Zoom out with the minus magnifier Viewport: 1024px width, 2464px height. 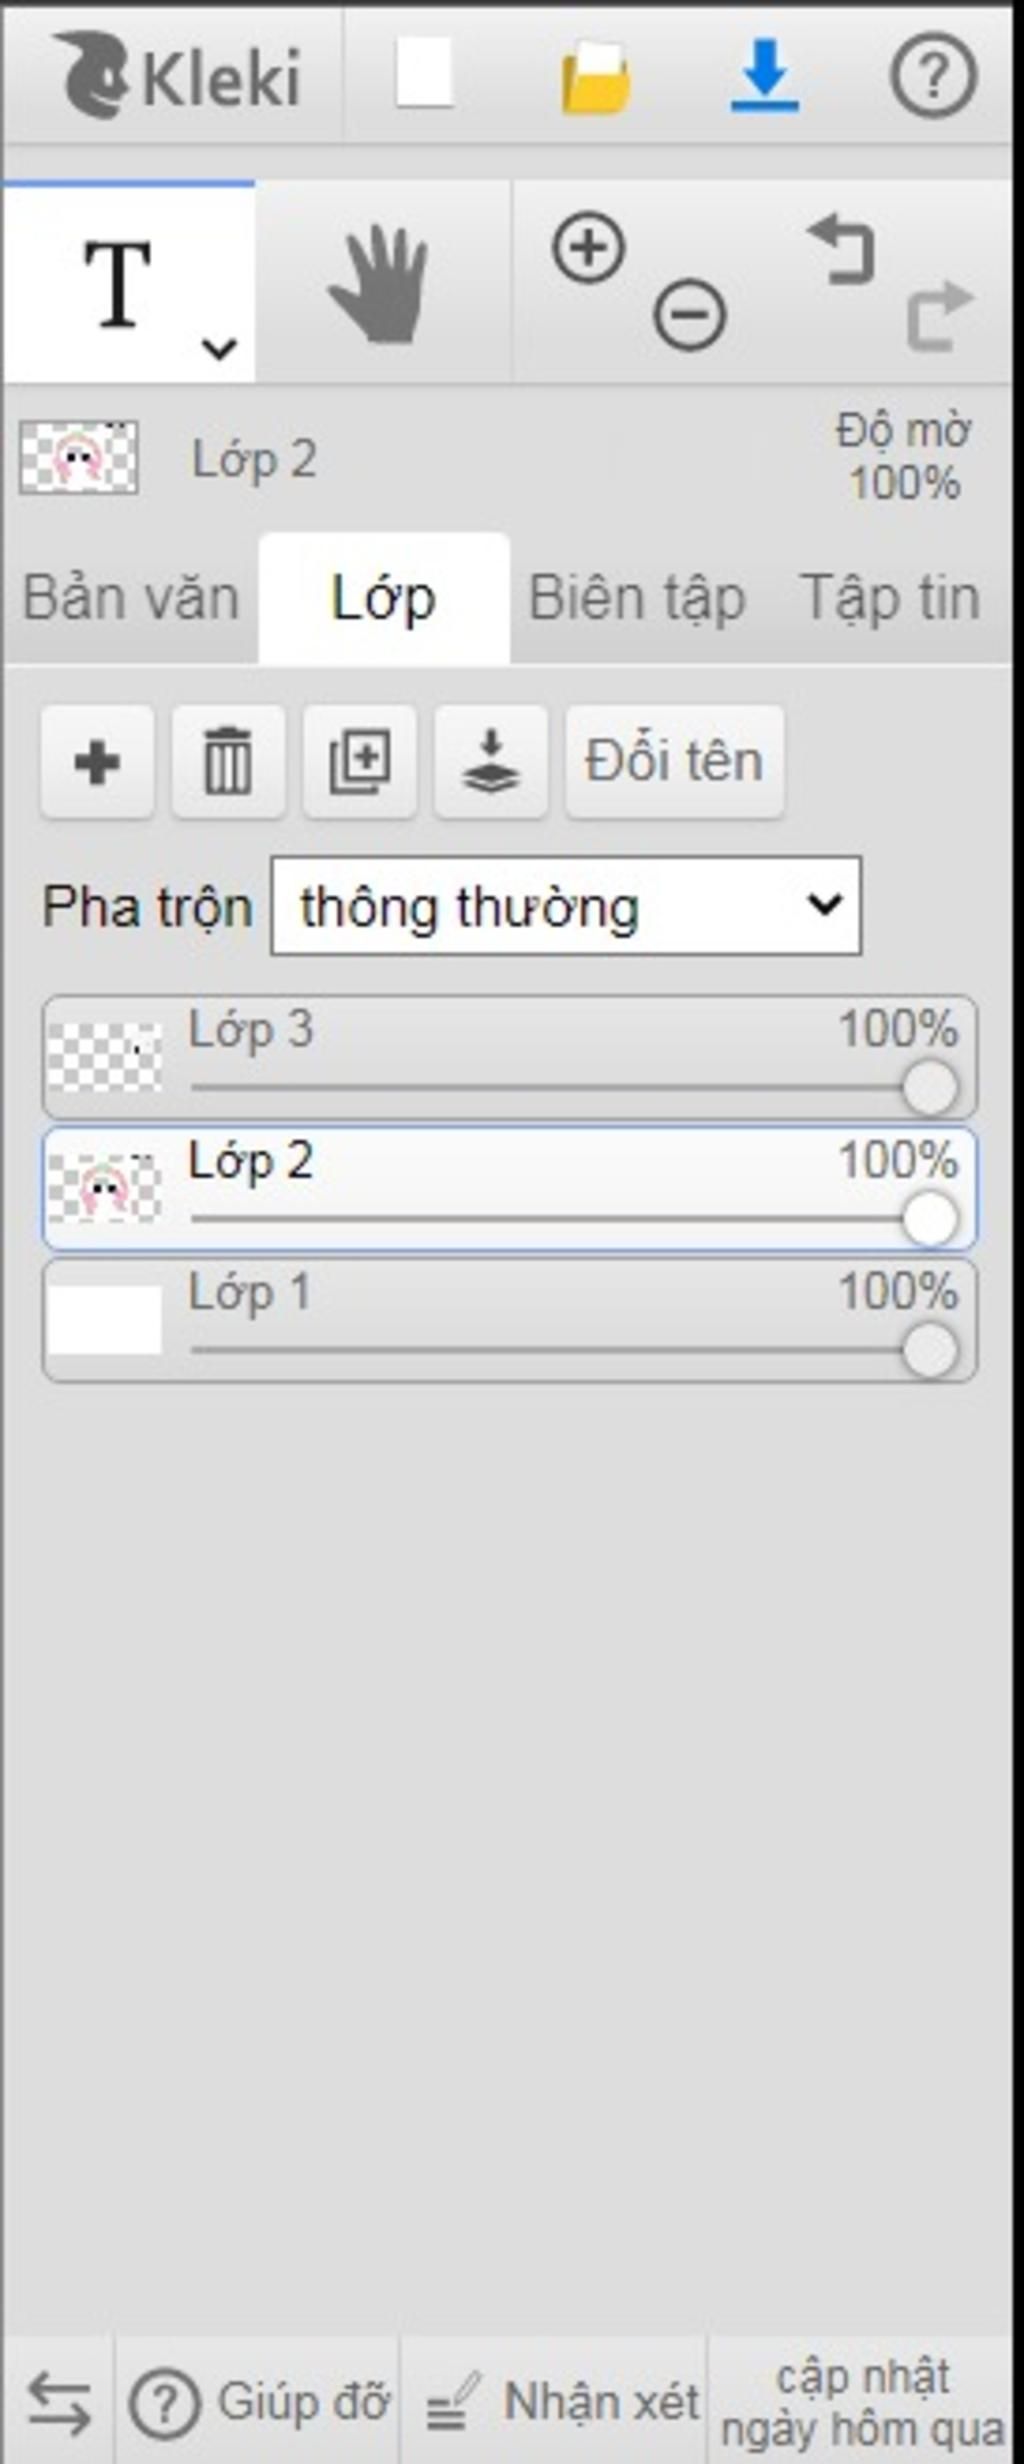[690, 315]
